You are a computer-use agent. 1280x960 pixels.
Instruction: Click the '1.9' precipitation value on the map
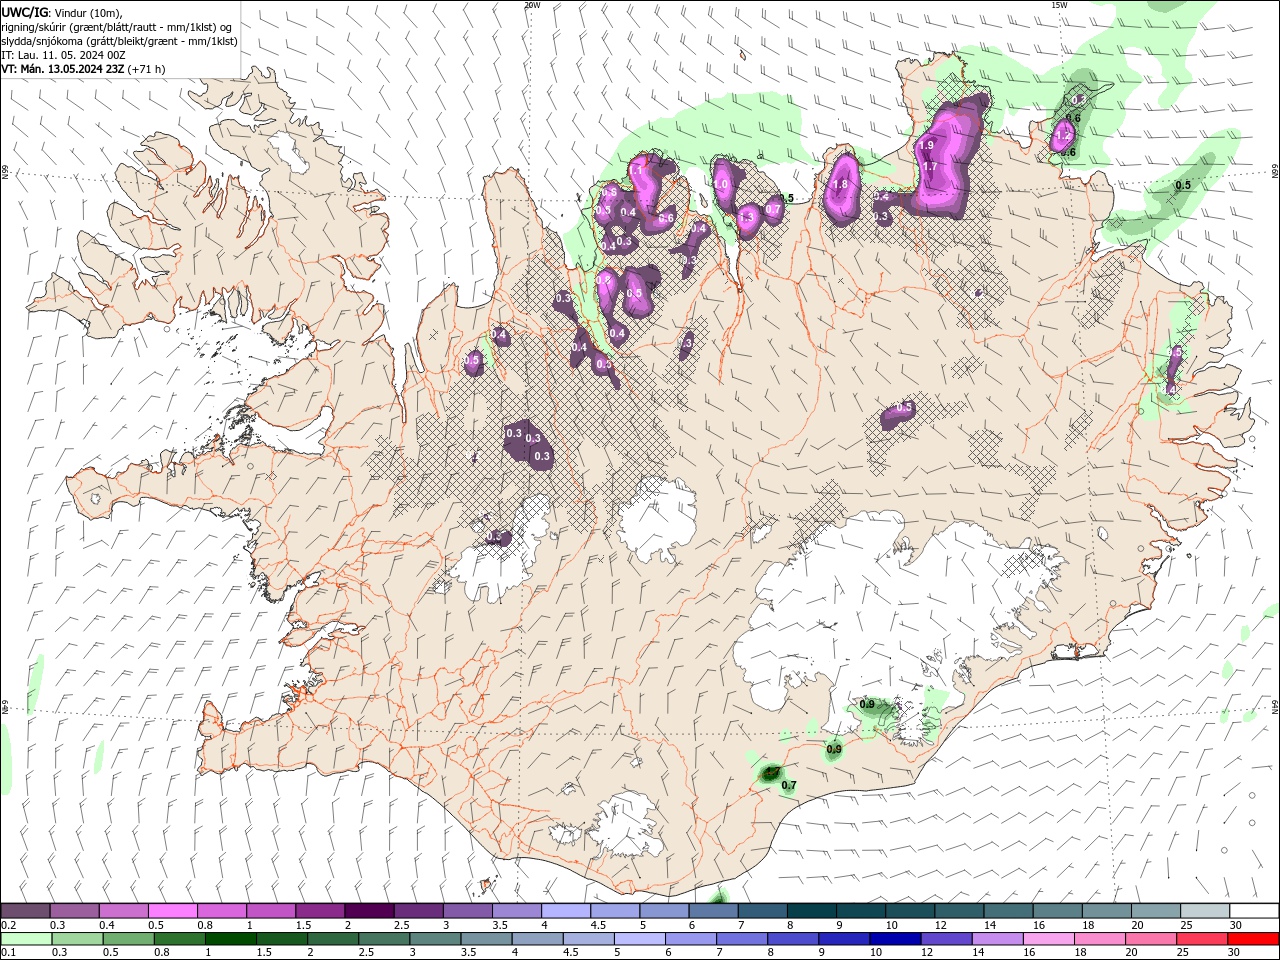[x=926, y=146]
